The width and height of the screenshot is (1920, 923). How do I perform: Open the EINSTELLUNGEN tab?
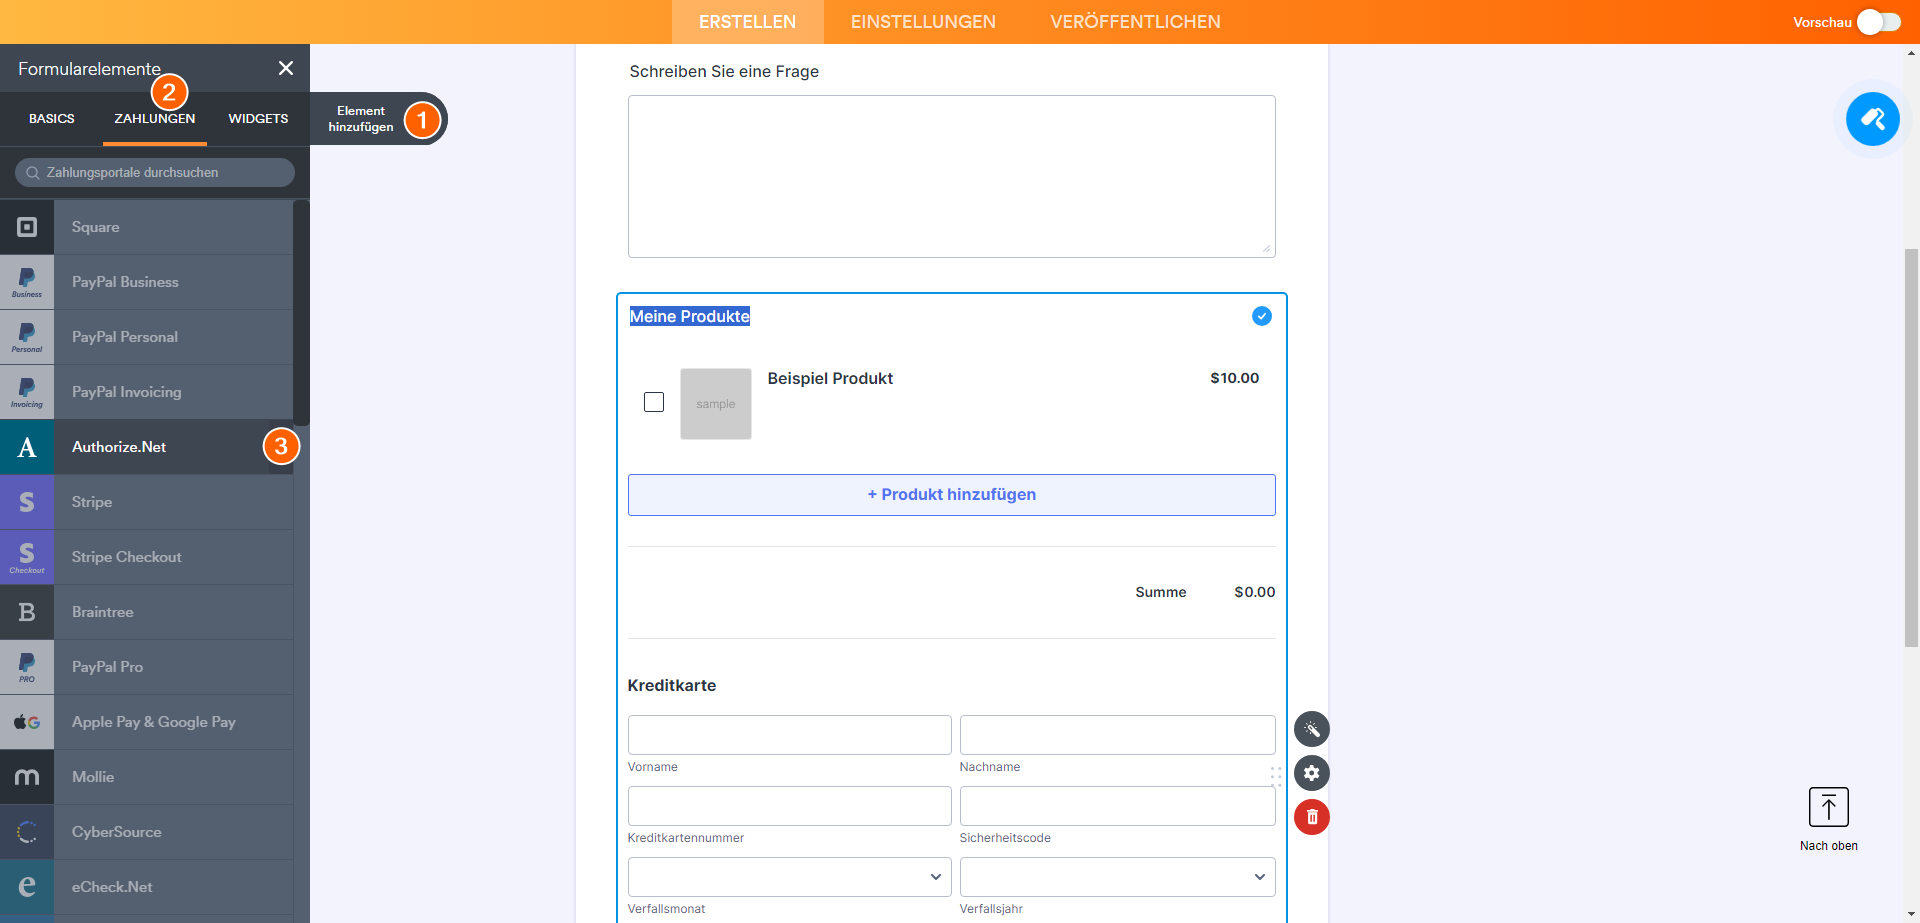tap(923, 22)
